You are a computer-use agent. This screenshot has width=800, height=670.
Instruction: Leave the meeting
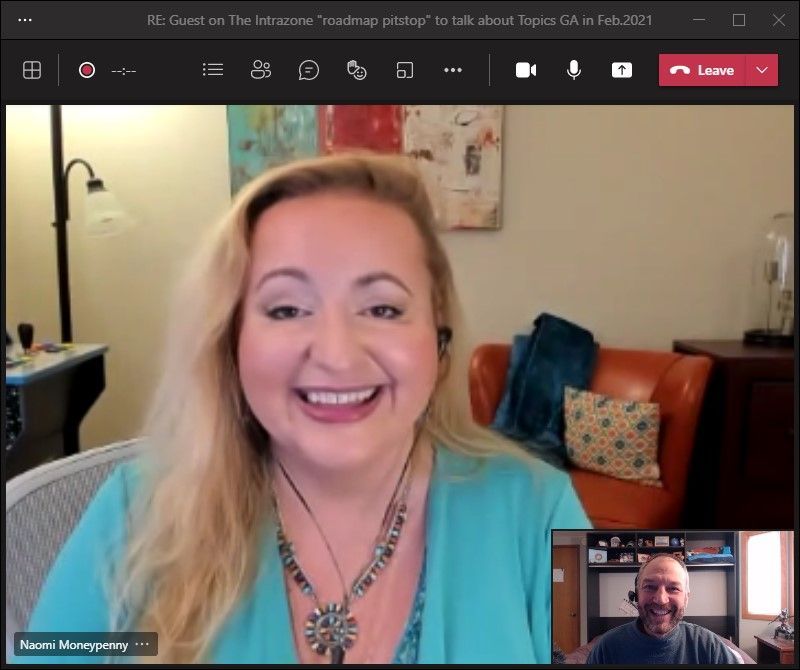[x=702, y=70]
